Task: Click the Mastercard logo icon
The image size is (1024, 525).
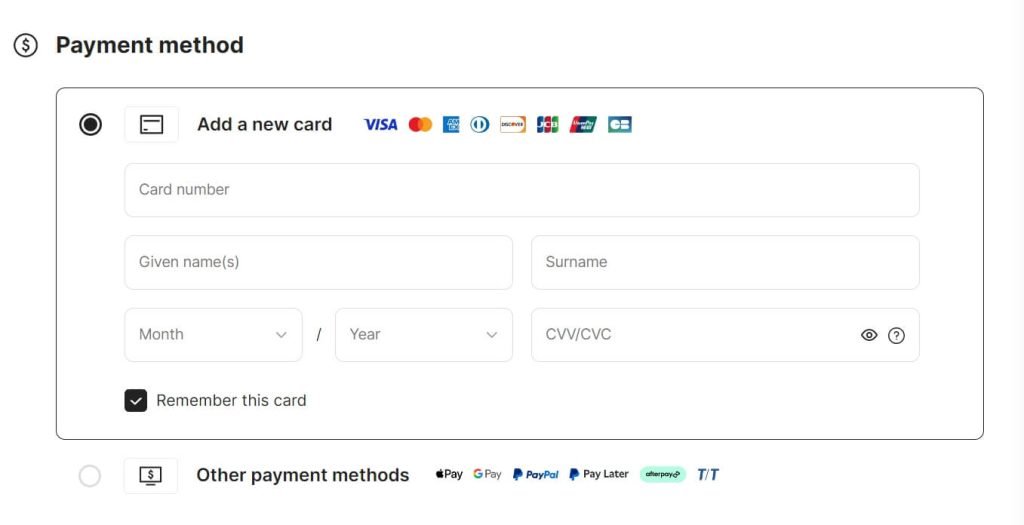Action: point(420,124)
